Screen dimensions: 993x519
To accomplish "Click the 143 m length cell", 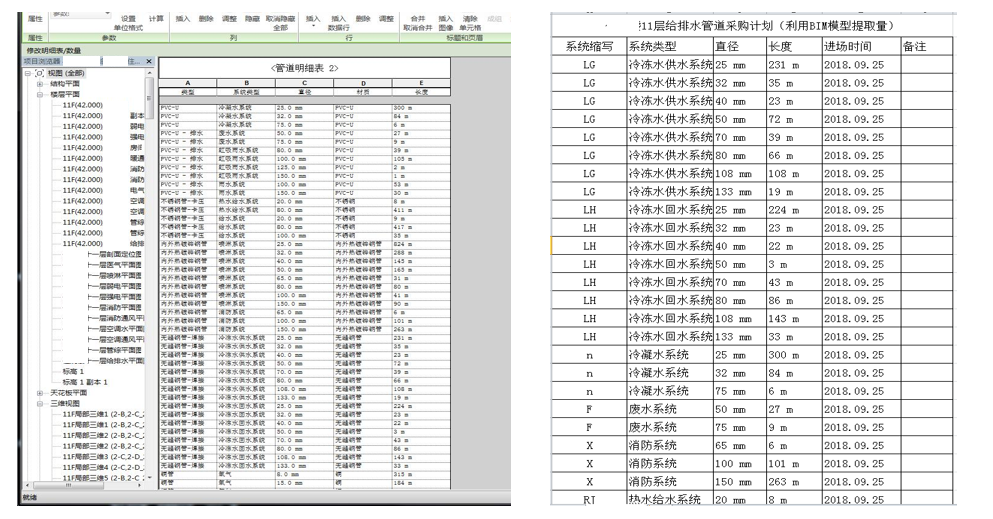I will coord(794,318).
